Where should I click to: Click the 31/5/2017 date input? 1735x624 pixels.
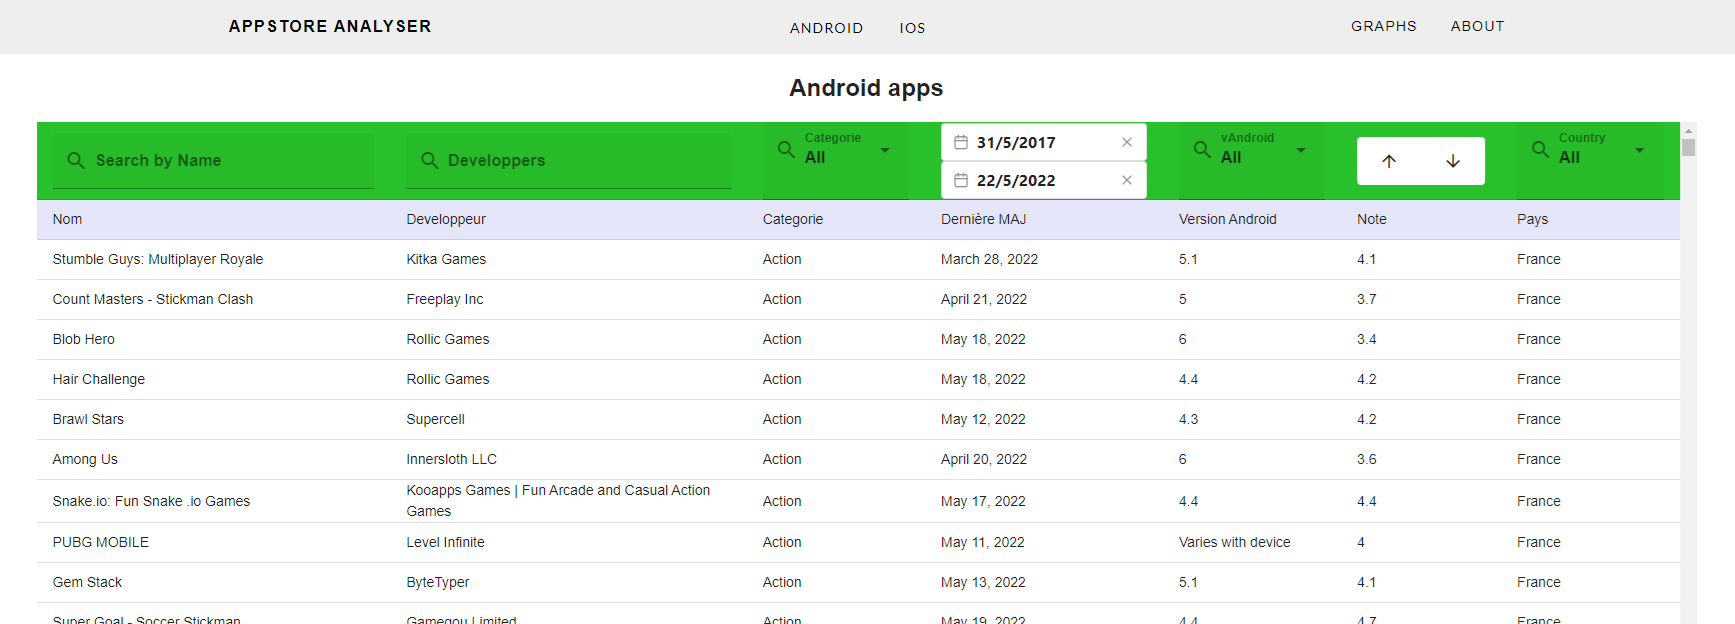[1043, 142]
